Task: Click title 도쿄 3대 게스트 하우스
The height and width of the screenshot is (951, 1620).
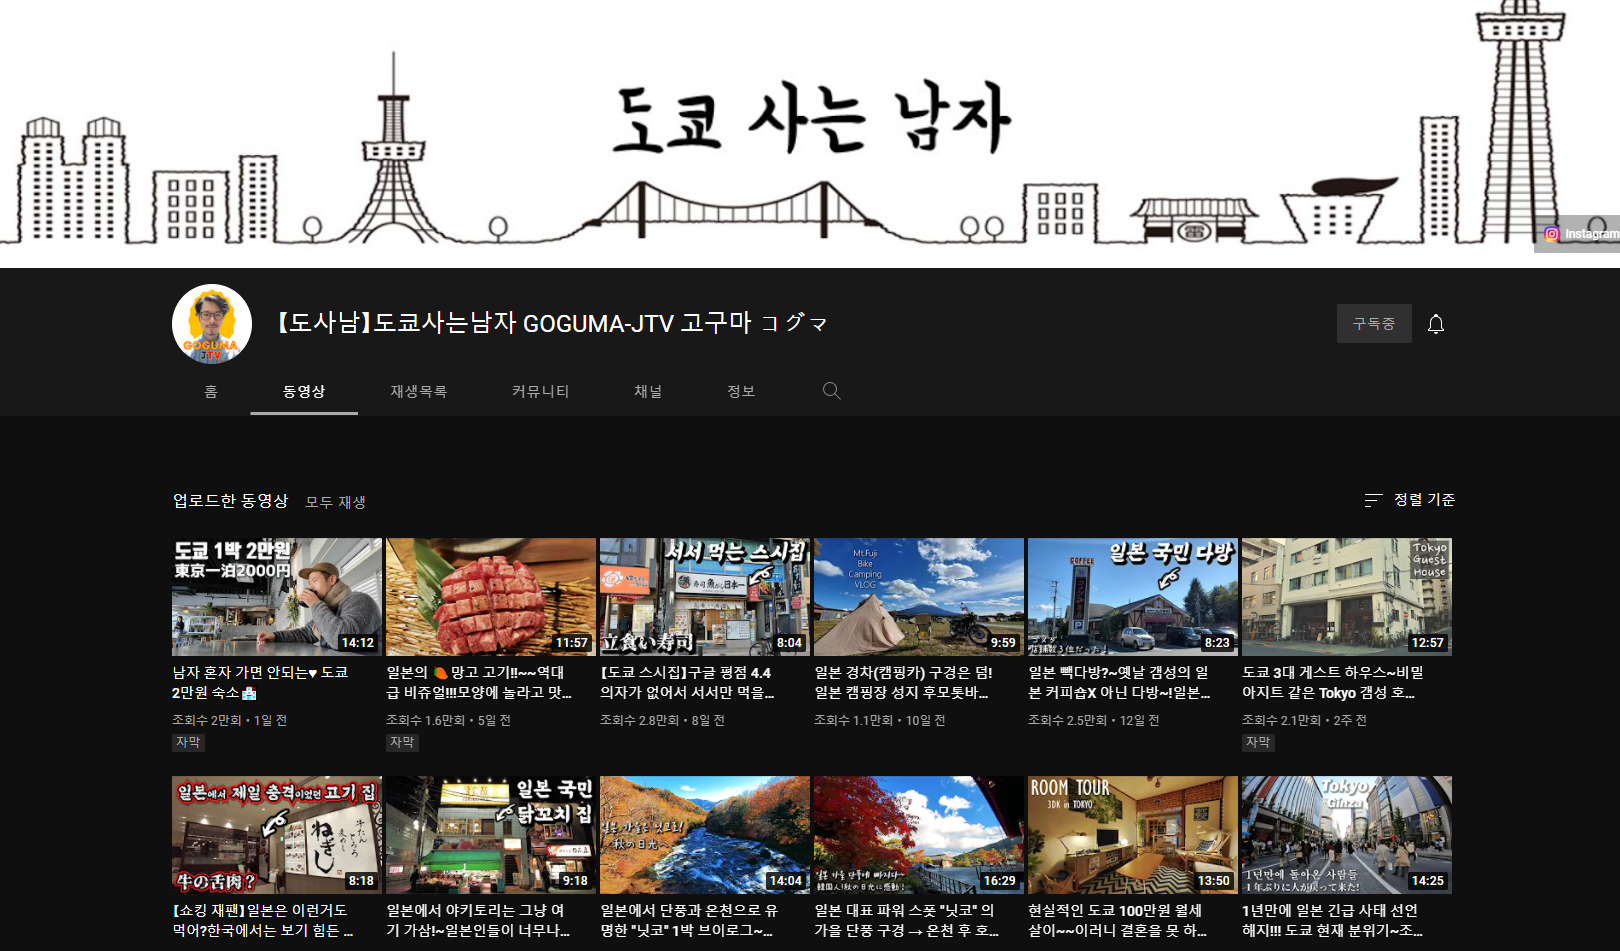Action: pyautogui.click(x=1332, y=683)
